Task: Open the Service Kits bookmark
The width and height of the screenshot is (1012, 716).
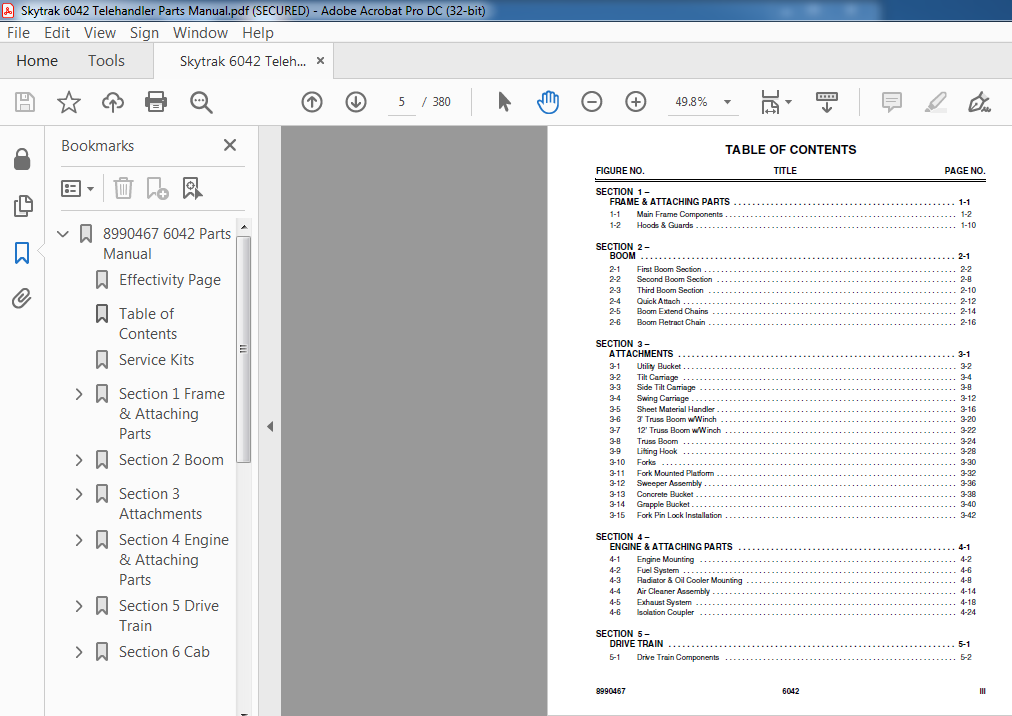Action: (x=156, y=360)
